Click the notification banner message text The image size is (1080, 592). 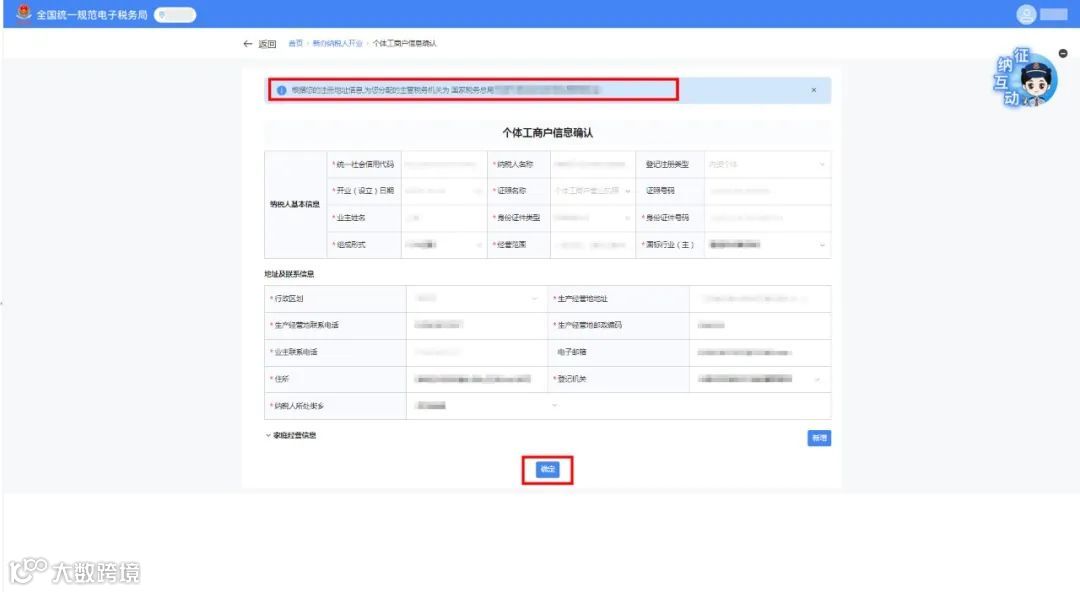pos(445,90)
